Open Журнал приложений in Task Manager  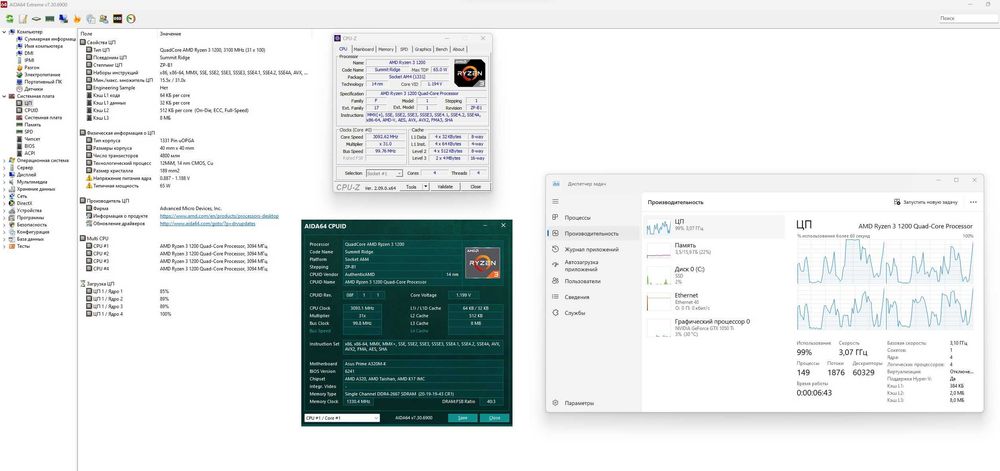pos(592,249)
